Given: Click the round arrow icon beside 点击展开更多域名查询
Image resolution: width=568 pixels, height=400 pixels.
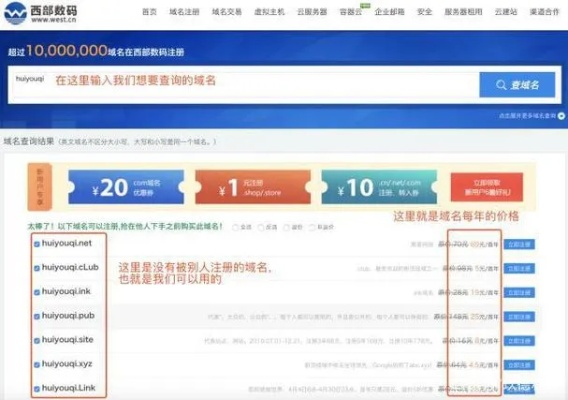Looking at the screenshot, I should pos(561,116).
